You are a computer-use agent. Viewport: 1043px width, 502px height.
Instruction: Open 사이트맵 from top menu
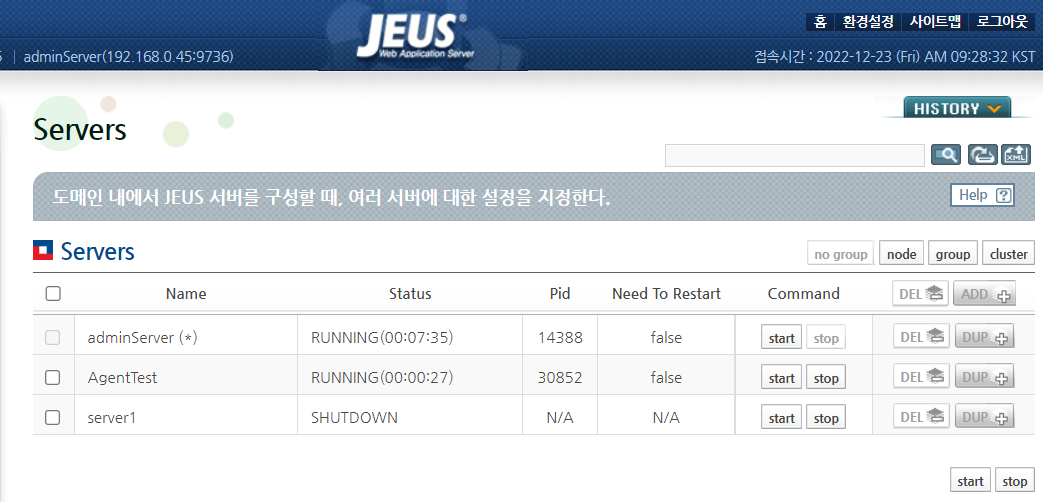(935, 22)
